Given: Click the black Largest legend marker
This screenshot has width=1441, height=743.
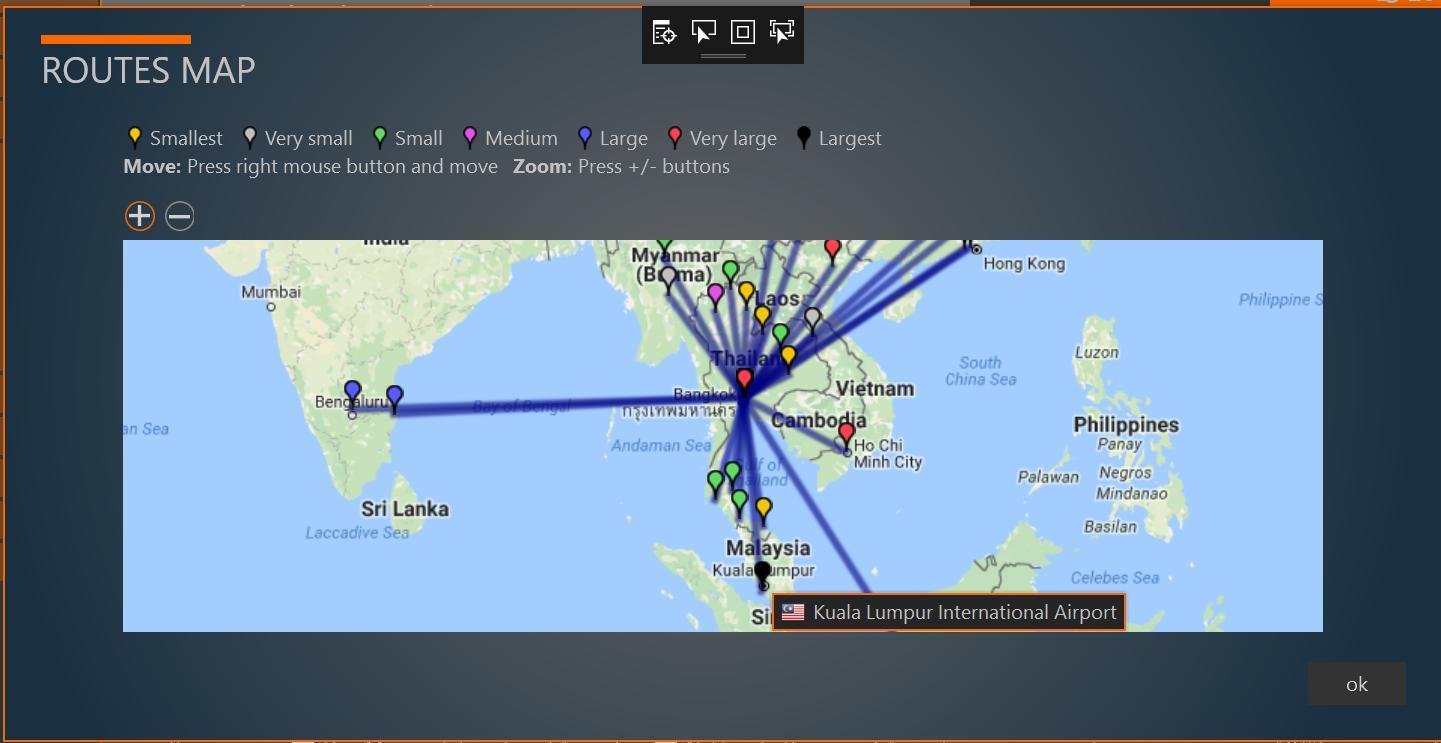Looking at the screenshot, I should pos(804,137).
